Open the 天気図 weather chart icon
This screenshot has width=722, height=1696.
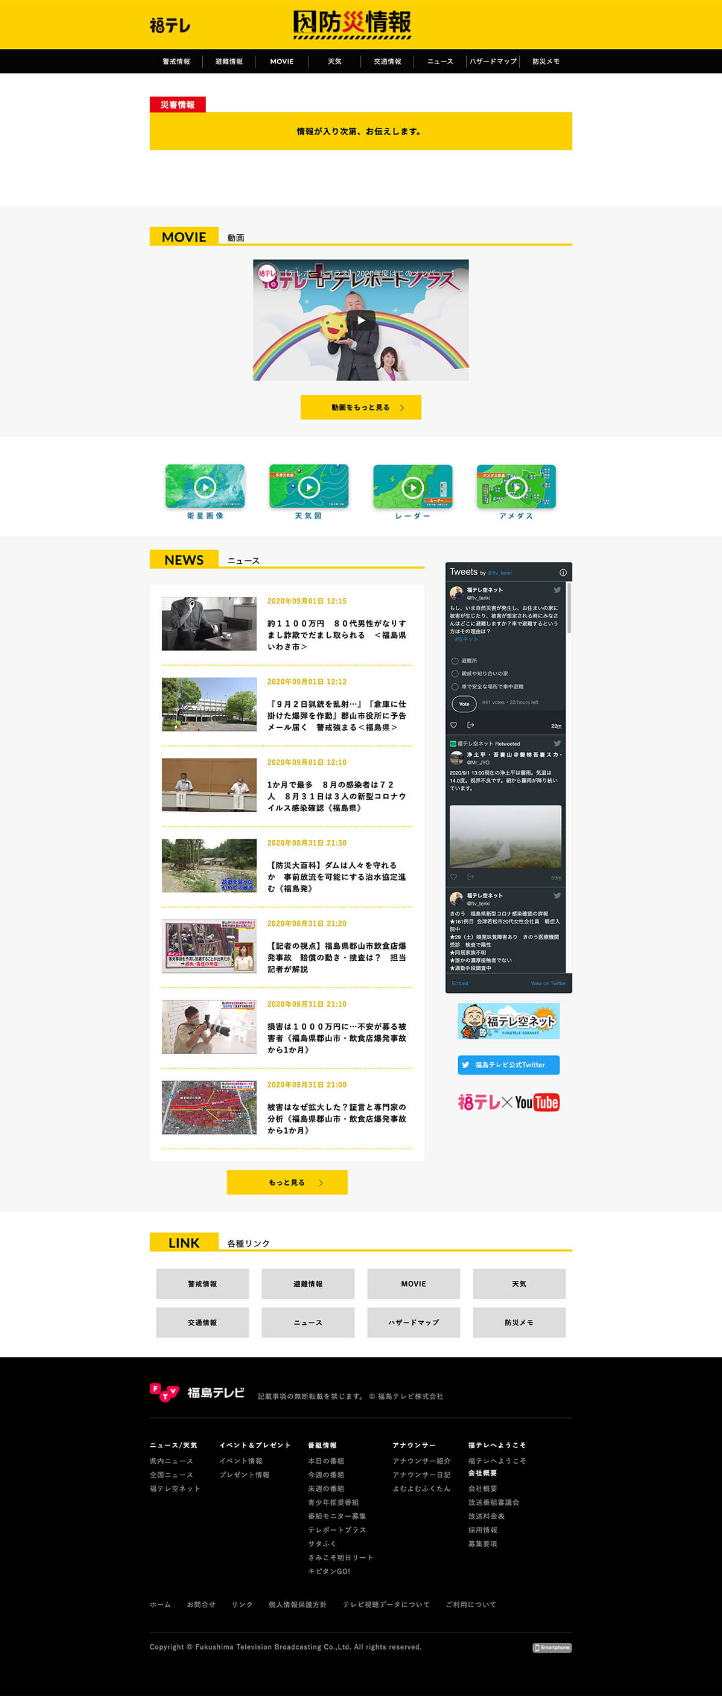pos(309,487)
